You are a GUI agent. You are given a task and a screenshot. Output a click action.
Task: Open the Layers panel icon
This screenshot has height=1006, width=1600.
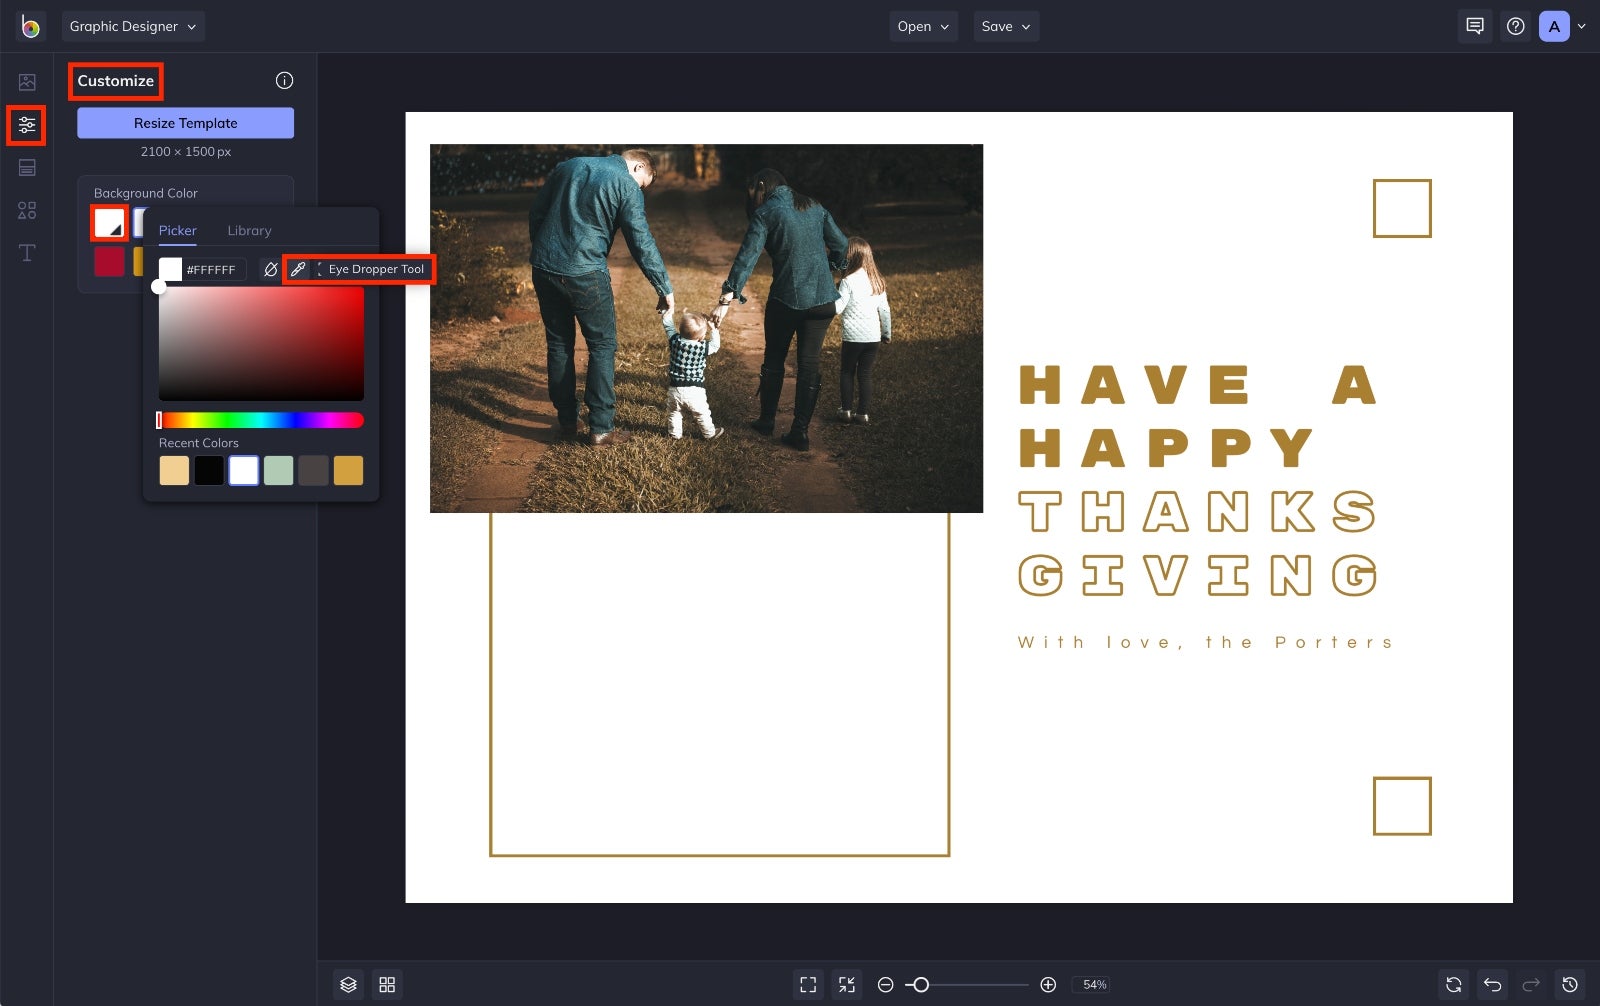pyautogui.click(x=348, y=985)
